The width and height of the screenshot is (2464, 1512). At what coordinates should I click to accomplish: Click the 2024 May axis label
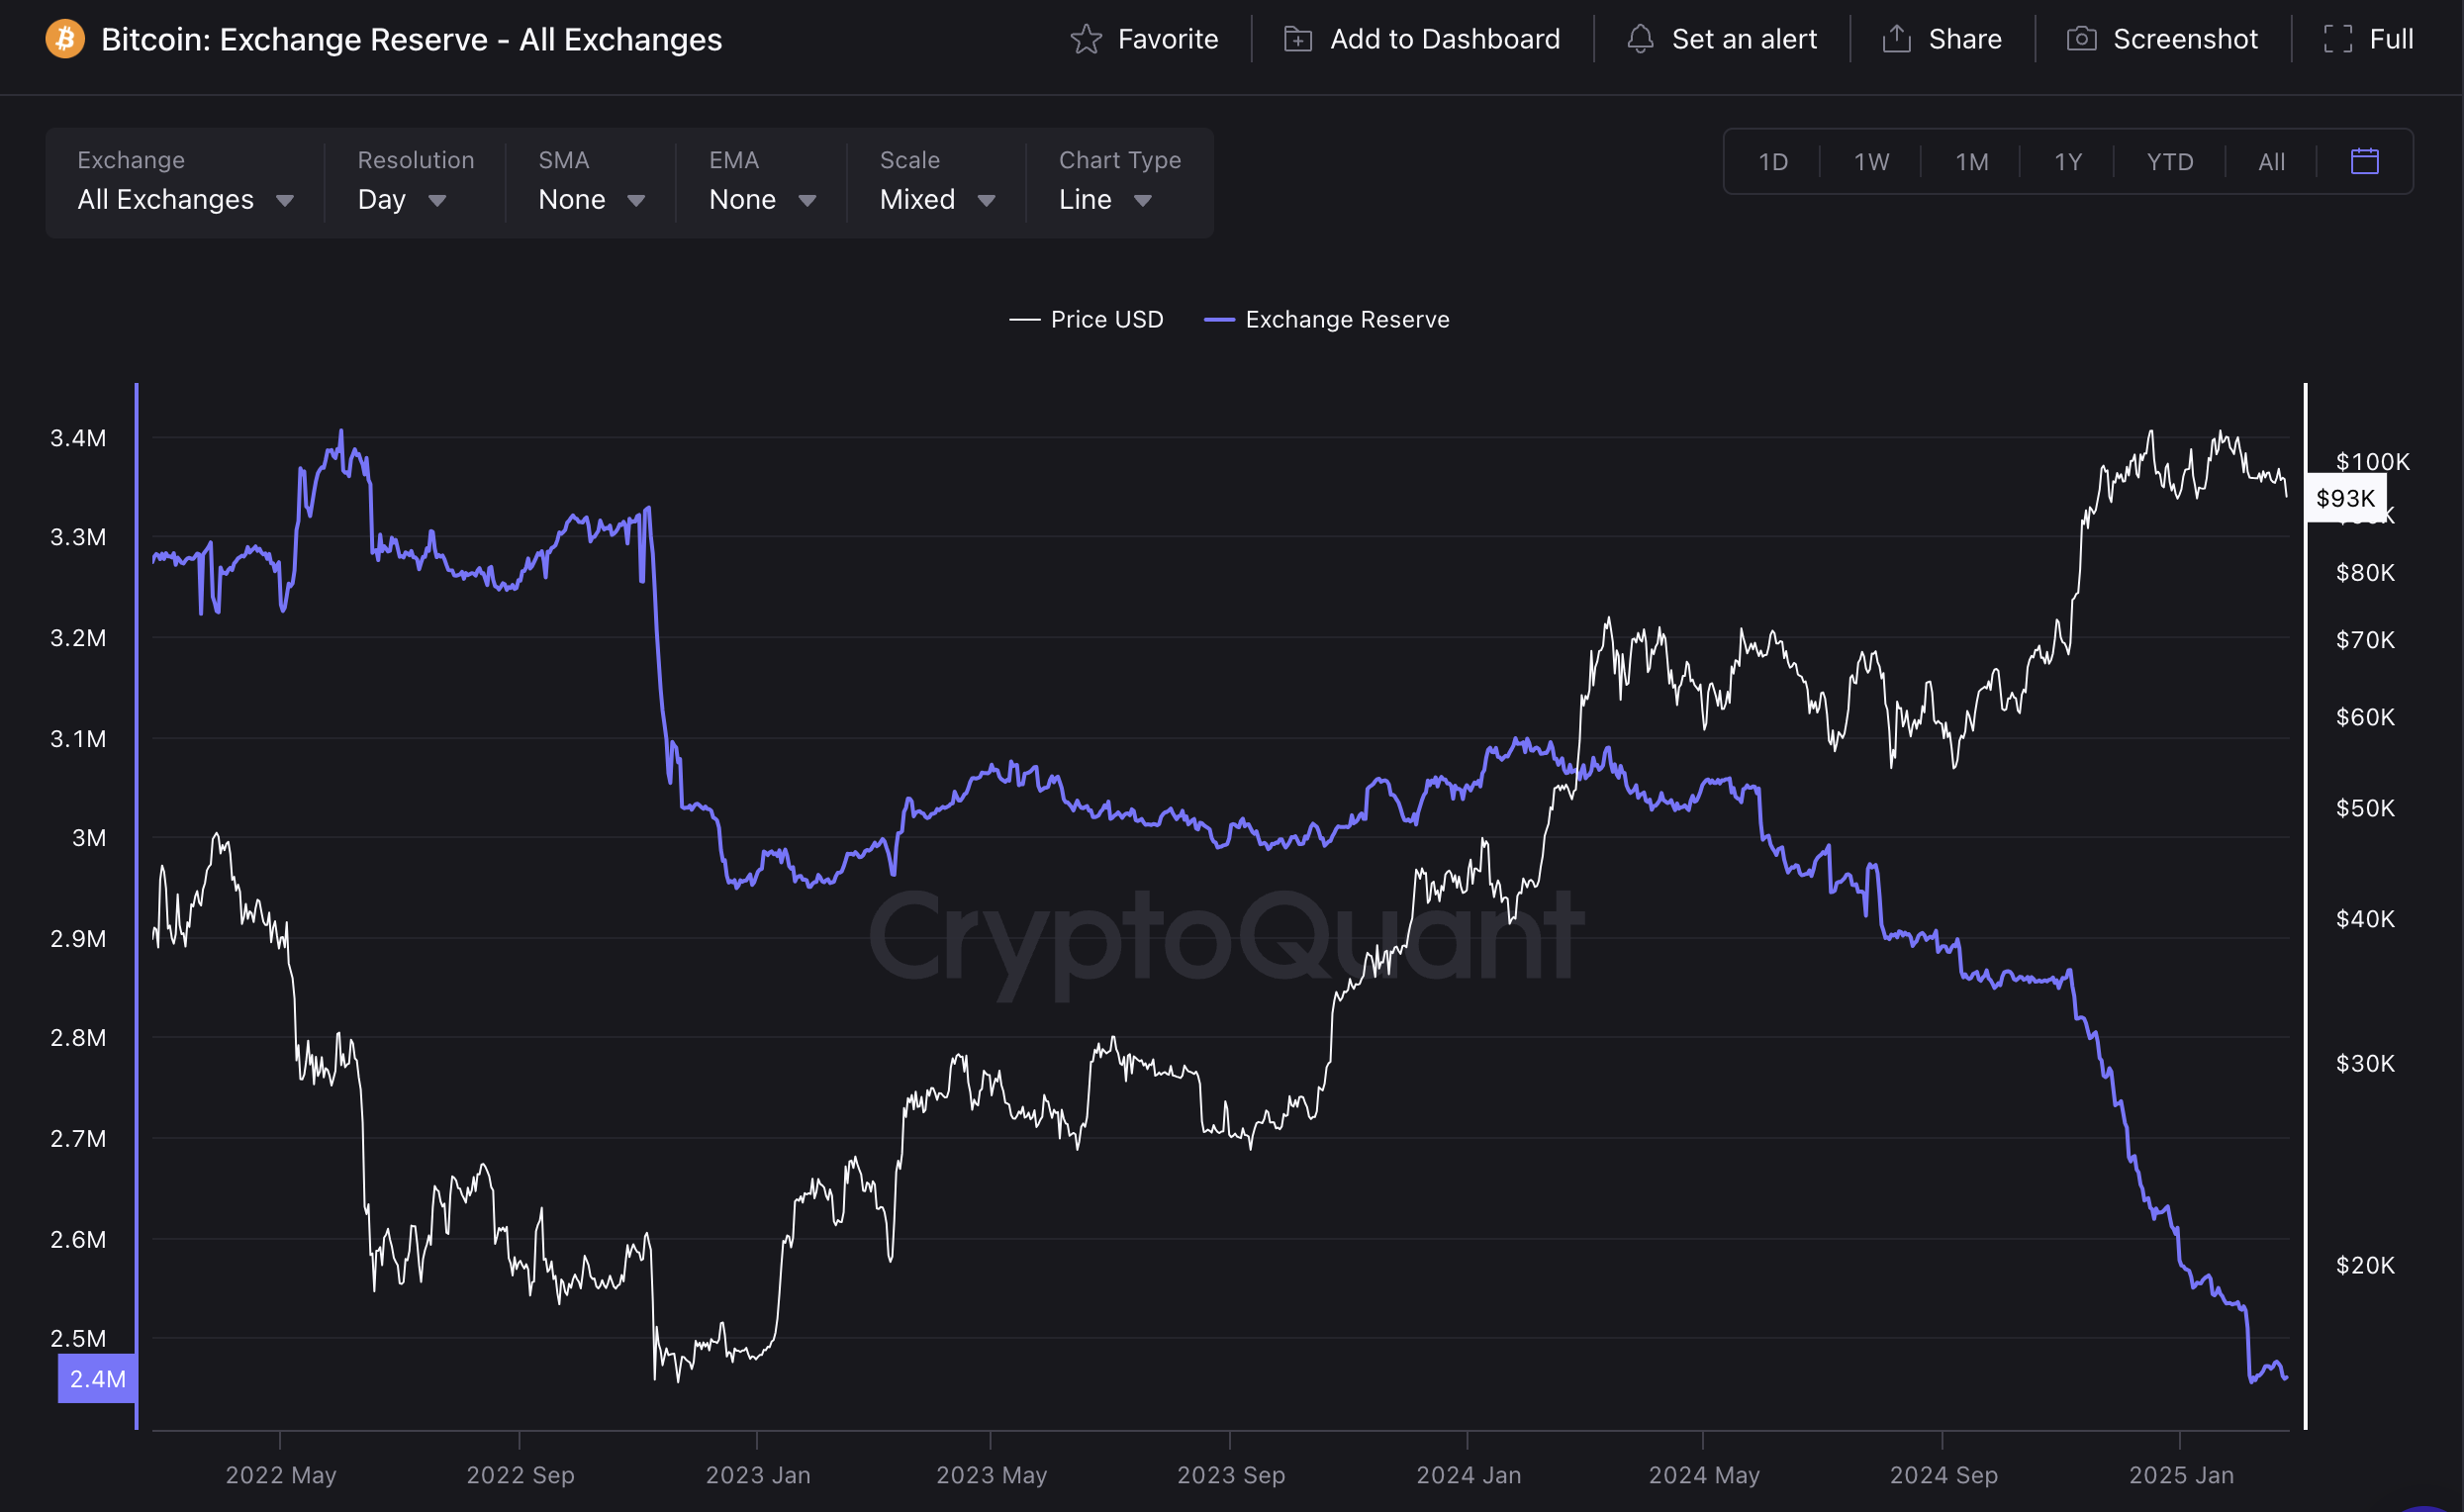(x=1704, y=1475)
